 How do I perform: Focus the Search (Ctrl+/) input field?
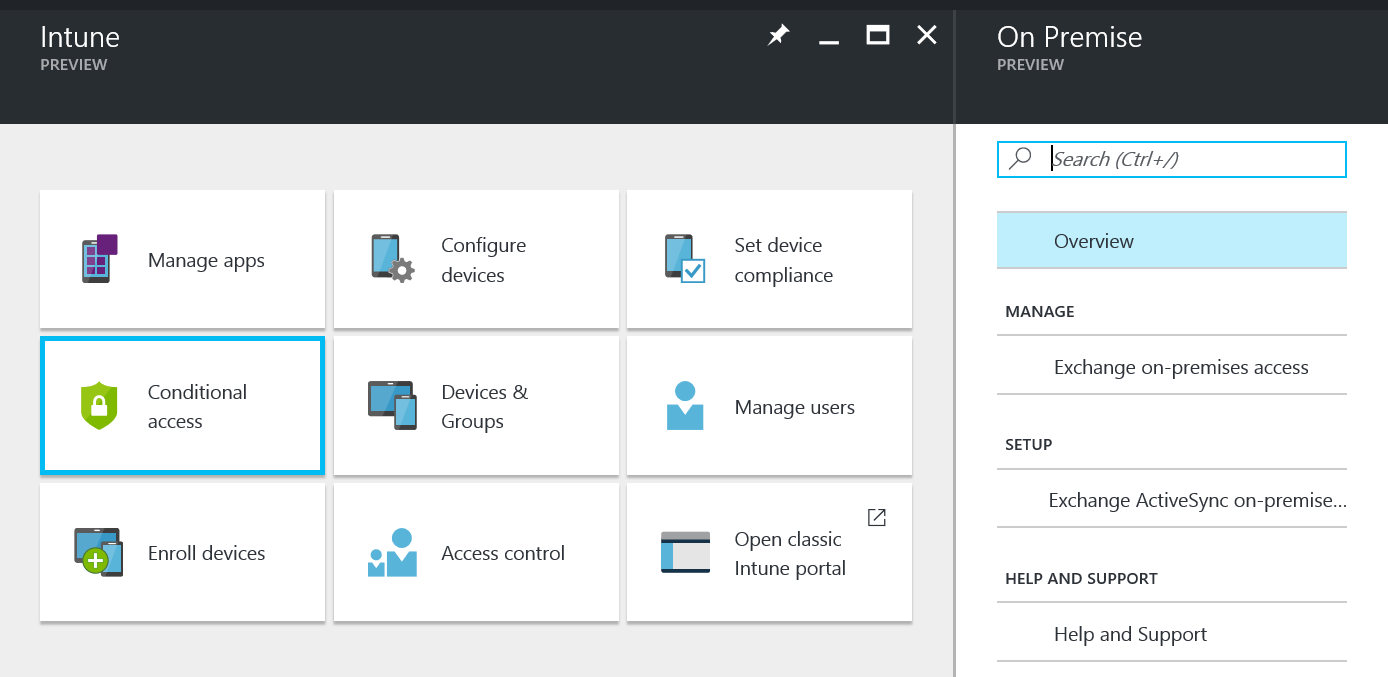pos(1190,159)
